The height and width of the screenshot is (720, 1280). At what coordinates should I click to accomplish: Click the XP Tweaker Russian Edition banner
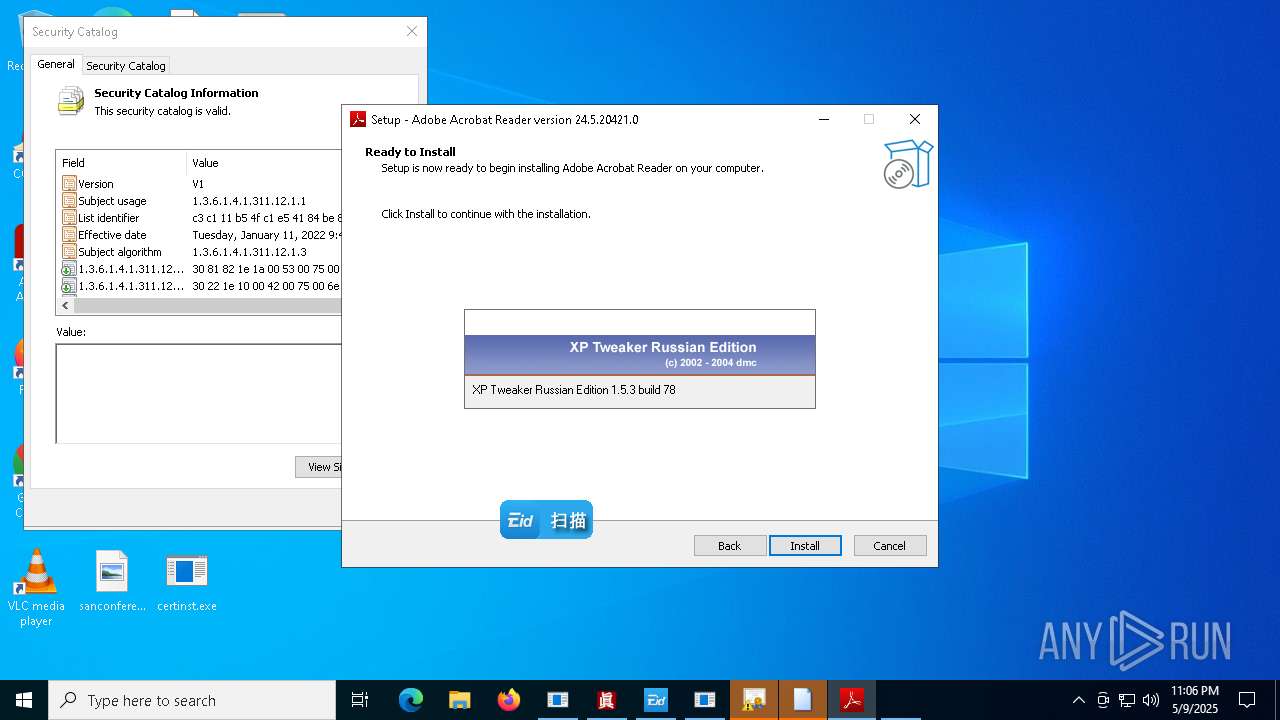pyautogui.click(x=640, y=355)
